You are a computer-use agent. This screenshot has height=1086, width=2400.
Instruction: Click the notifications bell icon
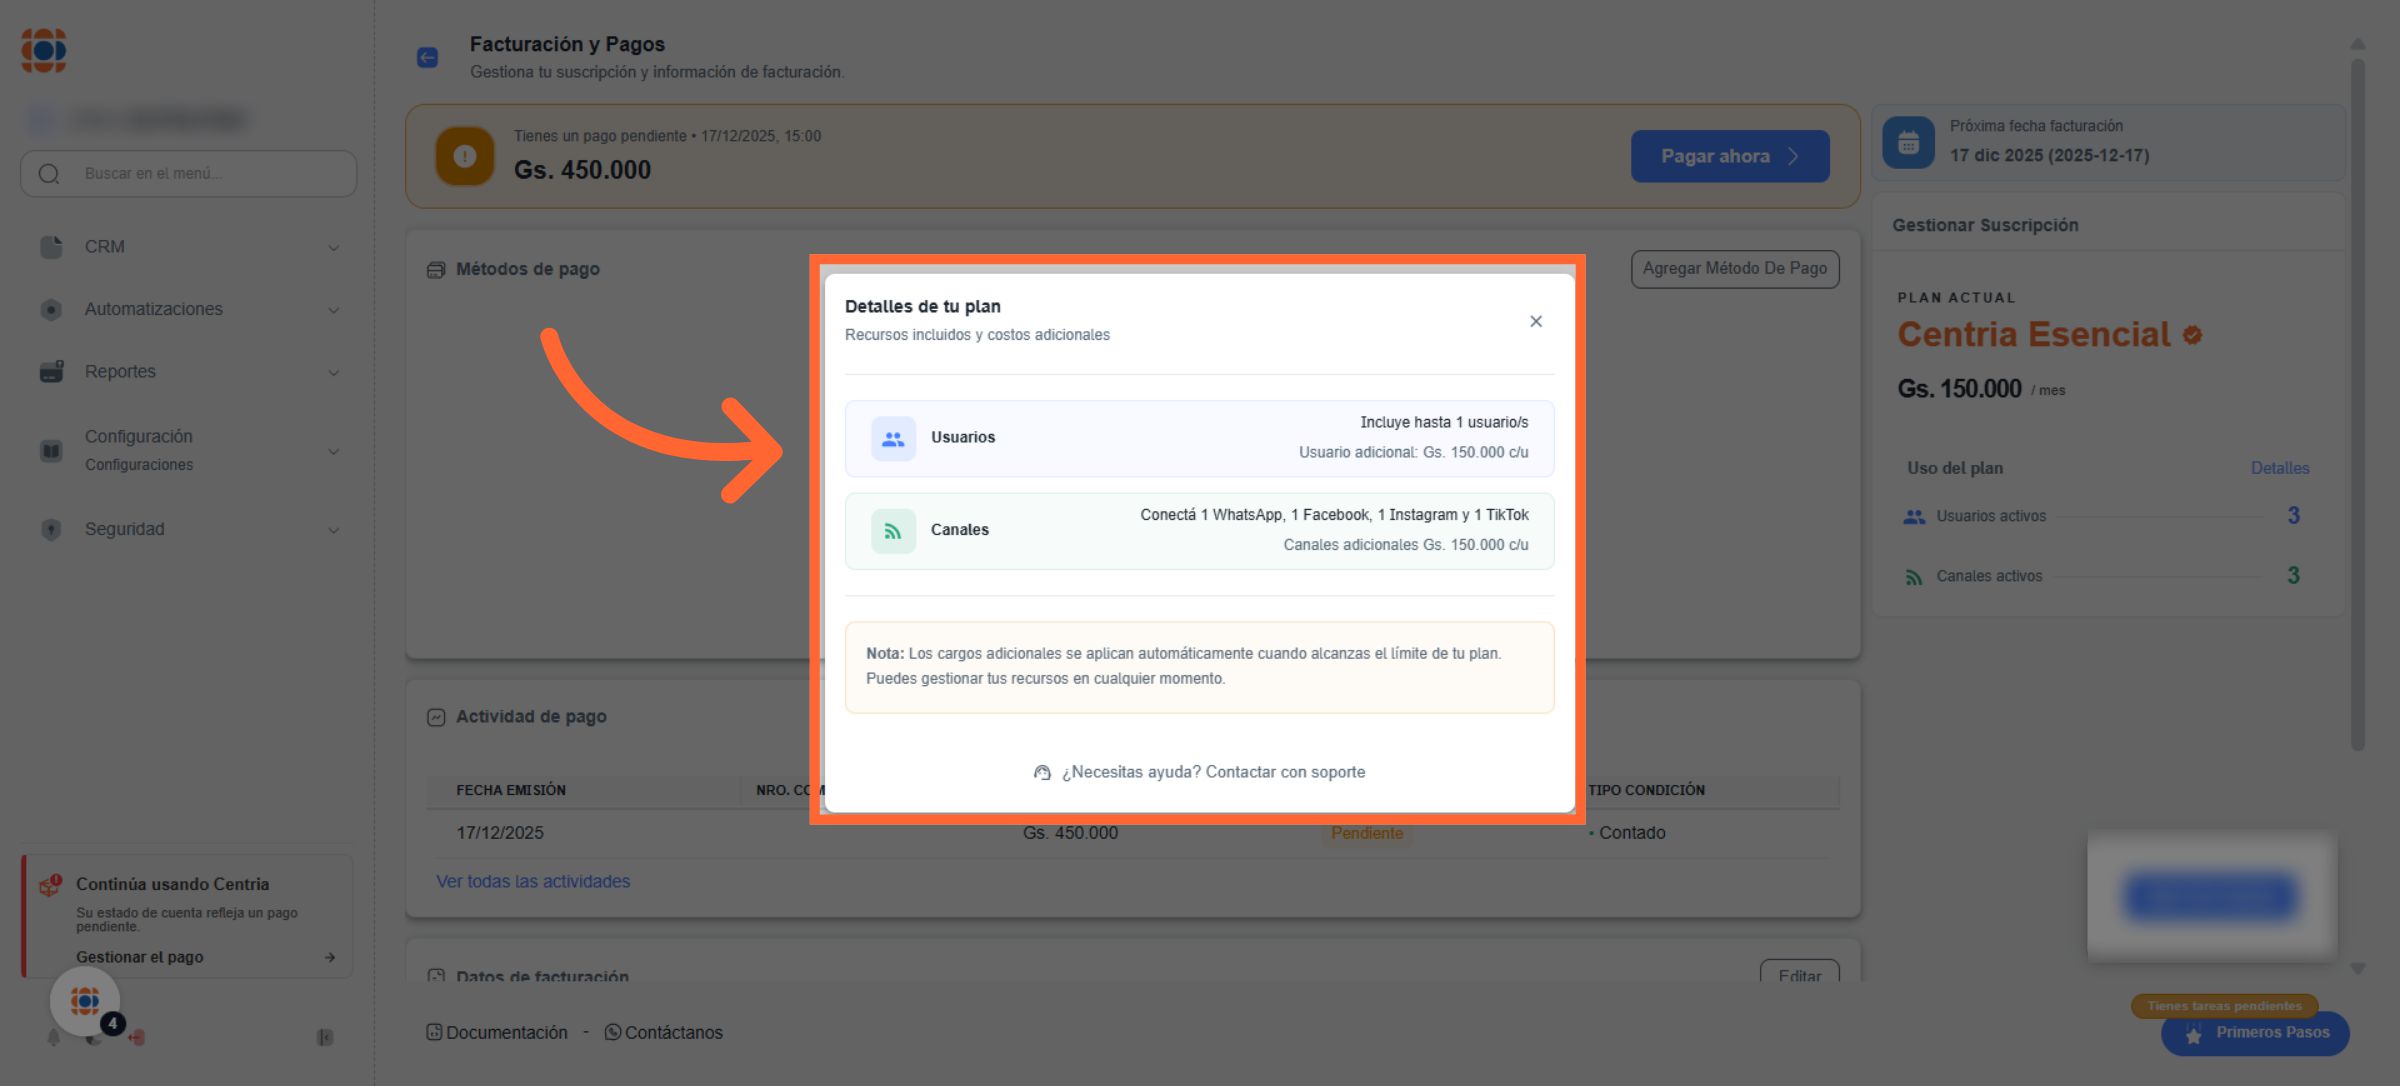point(54,1038)
